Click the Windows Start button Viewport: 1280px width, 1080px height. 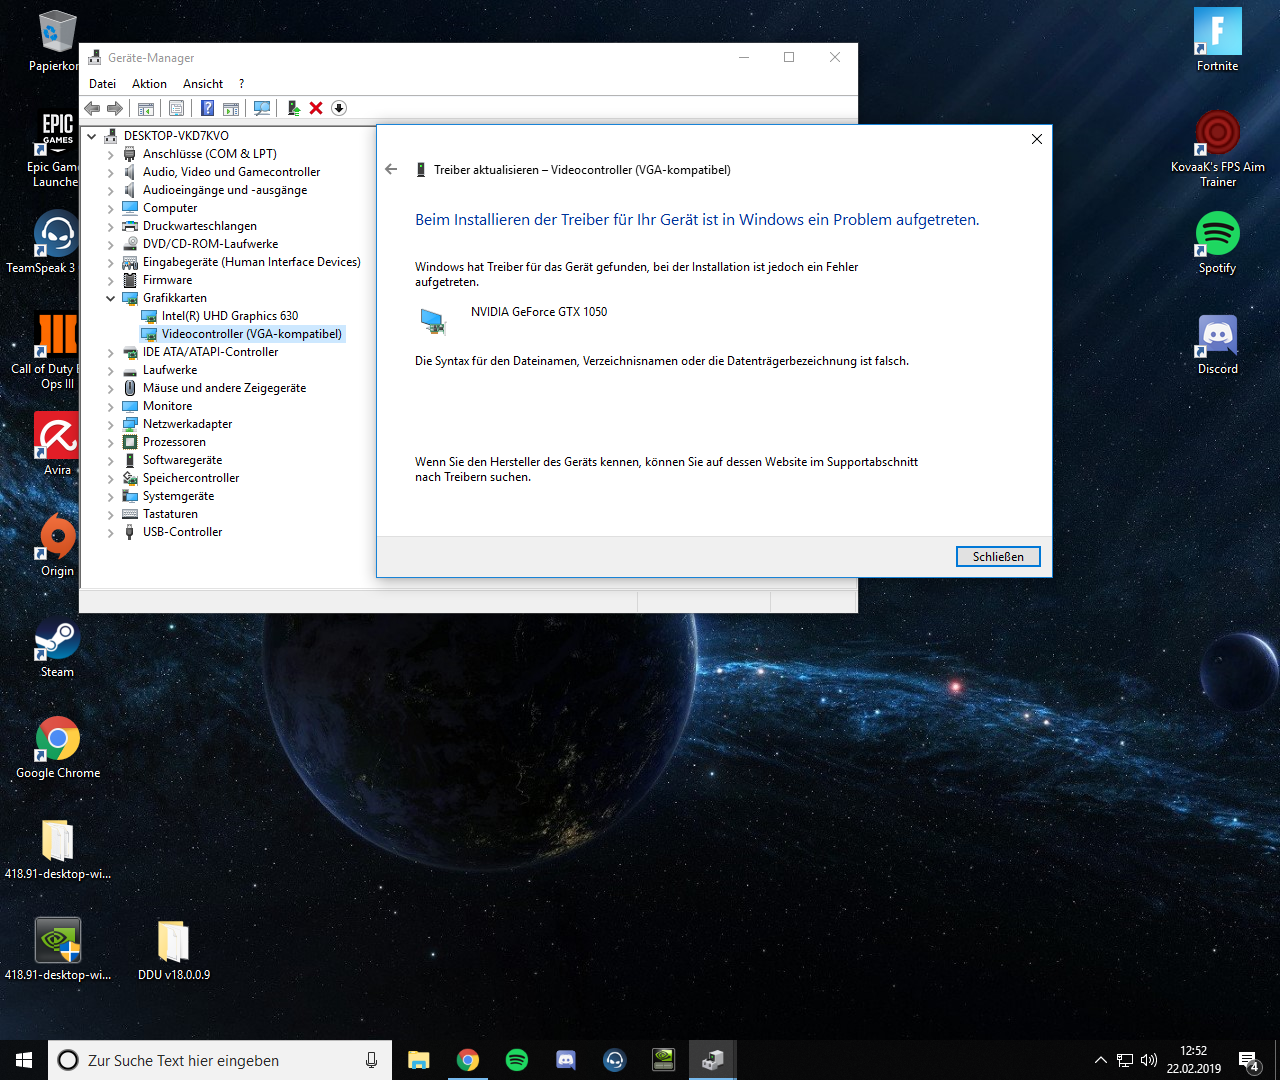(x=24, y=1060)
